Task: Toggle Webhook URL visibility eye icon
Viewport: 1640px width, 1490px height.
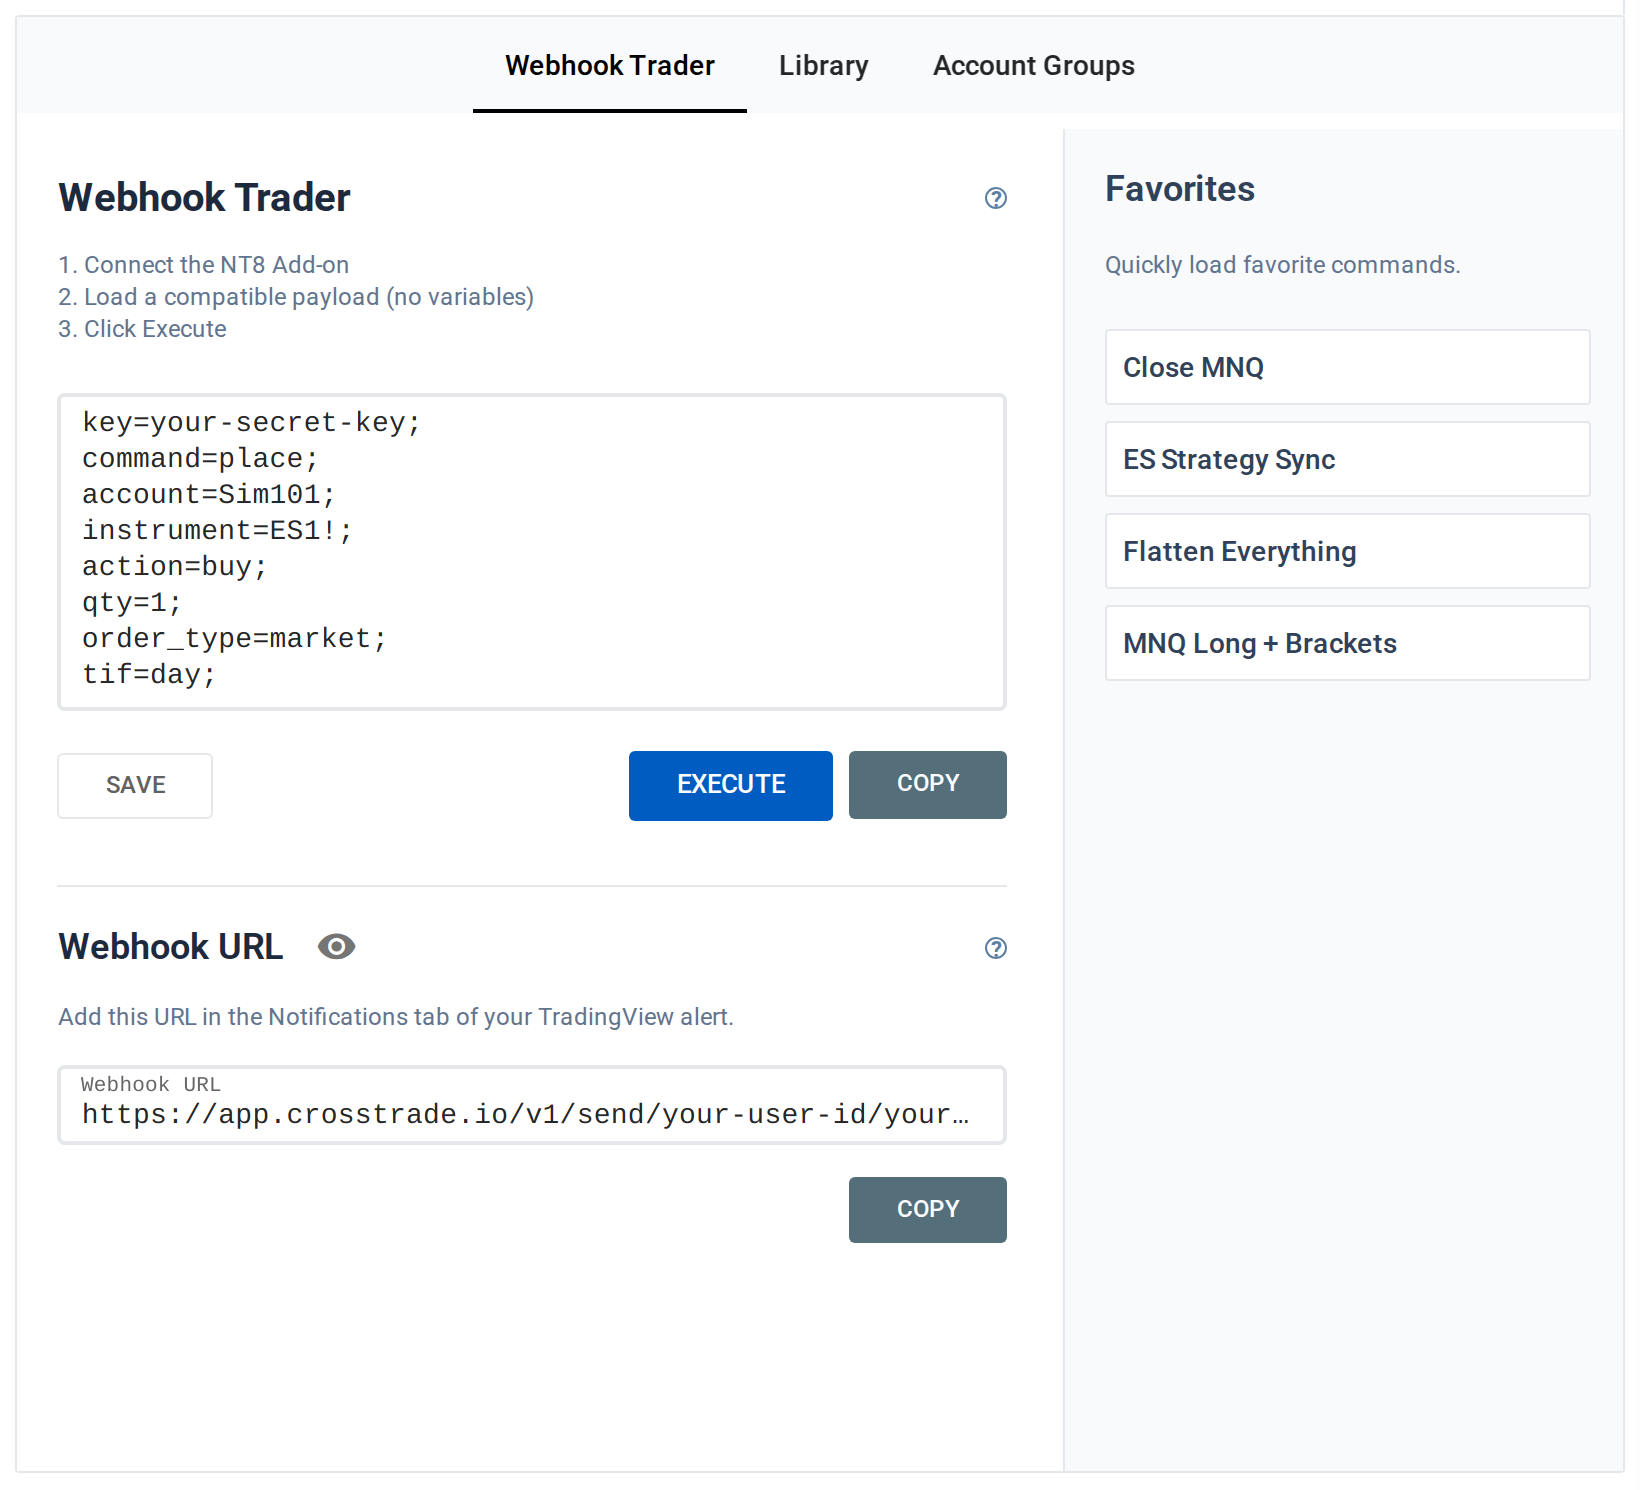Action: point(337,947)
